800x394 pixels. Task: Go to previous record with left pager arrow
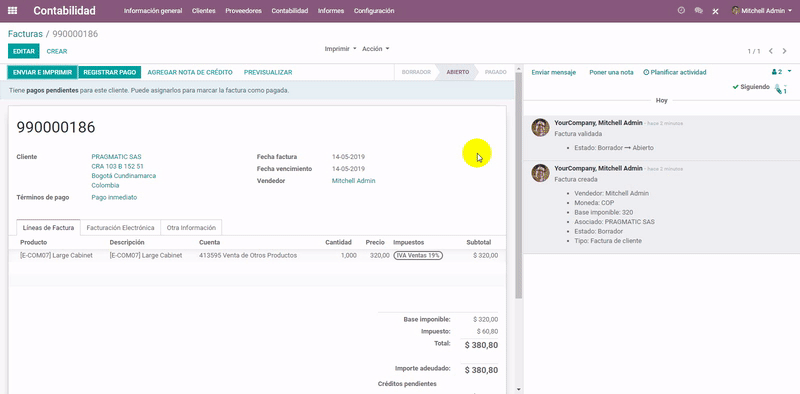(770, 51)
